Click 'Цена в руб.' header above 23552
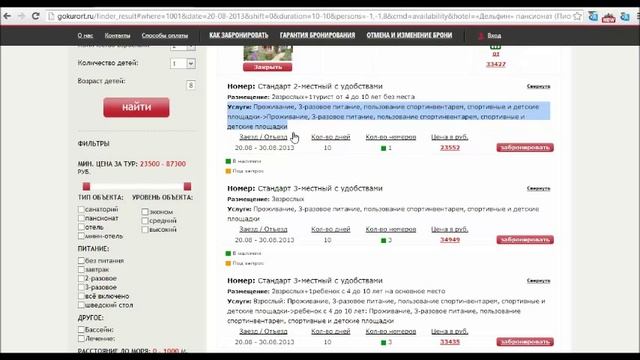This screenshot has height=360, width=640. (x=449, y=137)
